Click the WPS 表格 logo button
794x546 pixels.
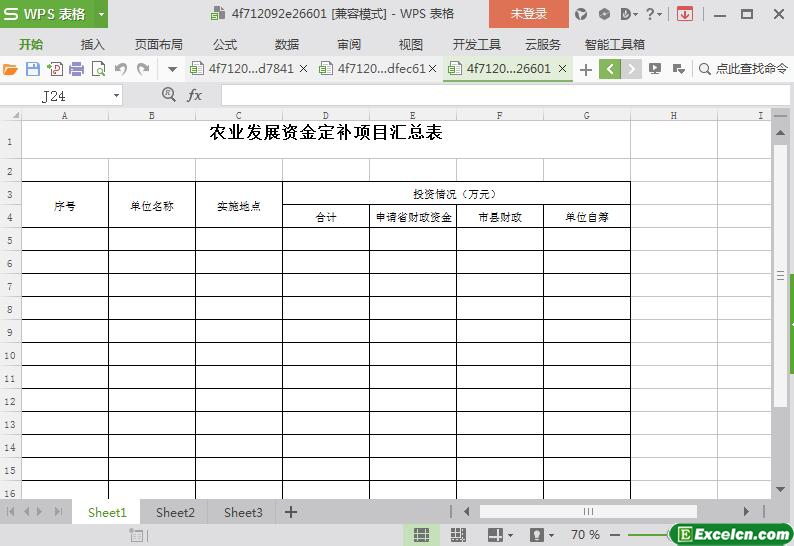pos(47,14)
